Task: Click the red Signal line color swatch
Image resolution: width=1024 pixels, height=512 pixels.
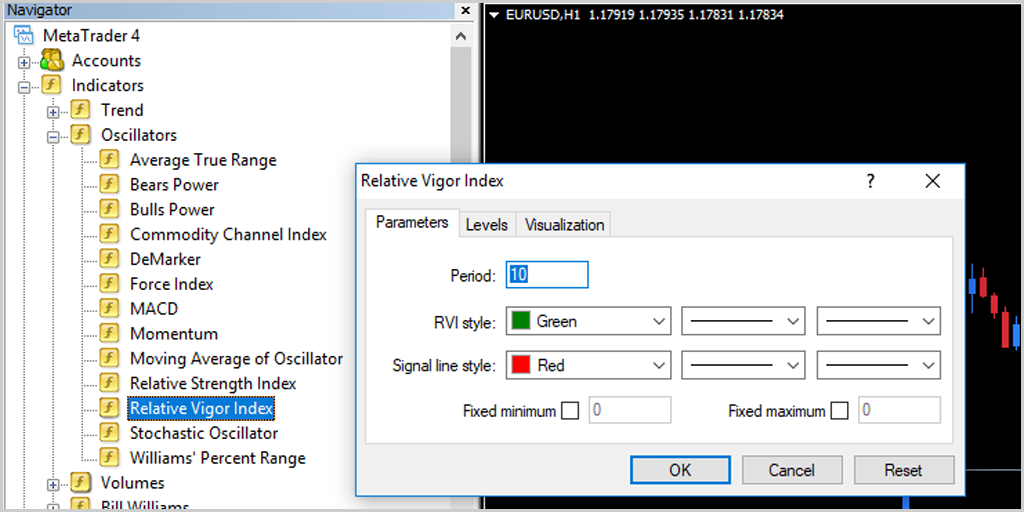Action: [520, 366]
